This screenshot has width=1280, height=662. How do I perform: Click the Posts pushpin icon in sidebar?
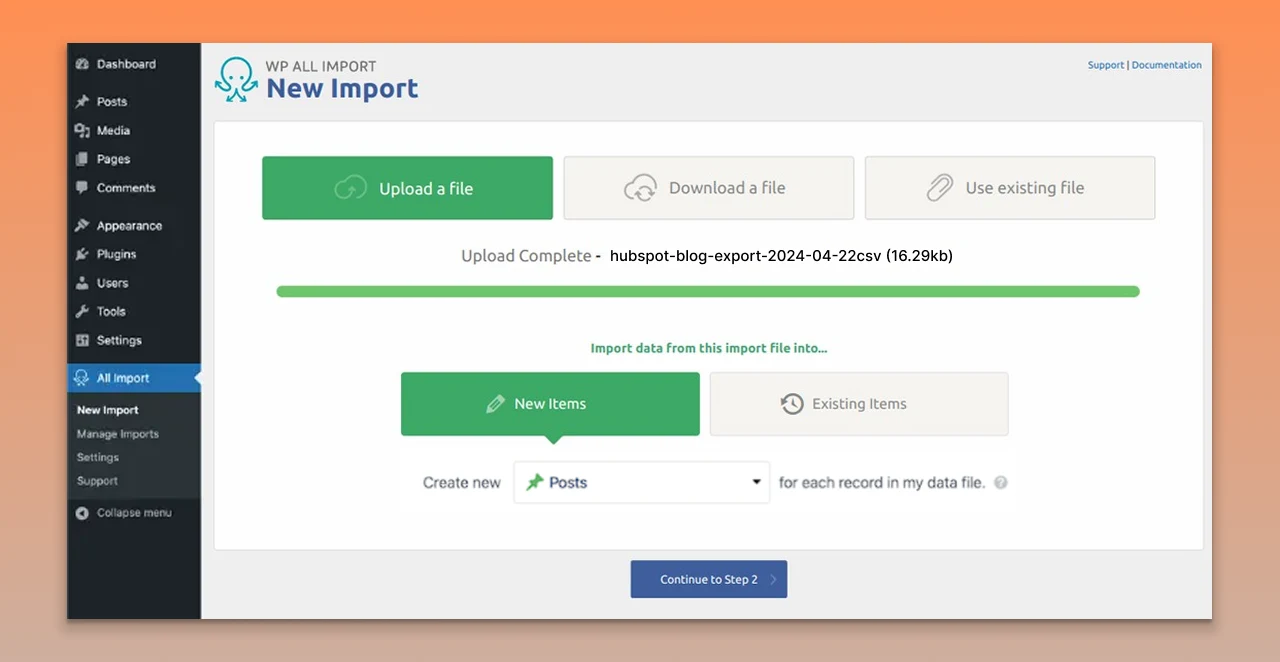[x=83, y=102]
